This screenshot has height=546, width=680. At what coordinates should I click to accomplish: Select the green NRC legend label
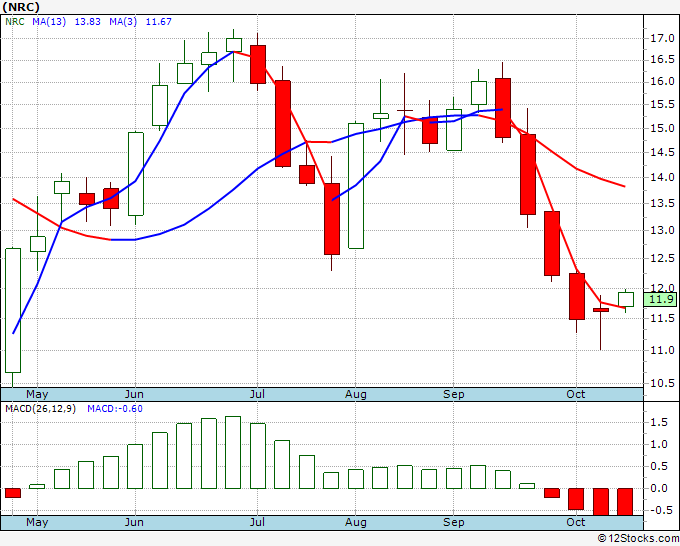pos(15,22)
